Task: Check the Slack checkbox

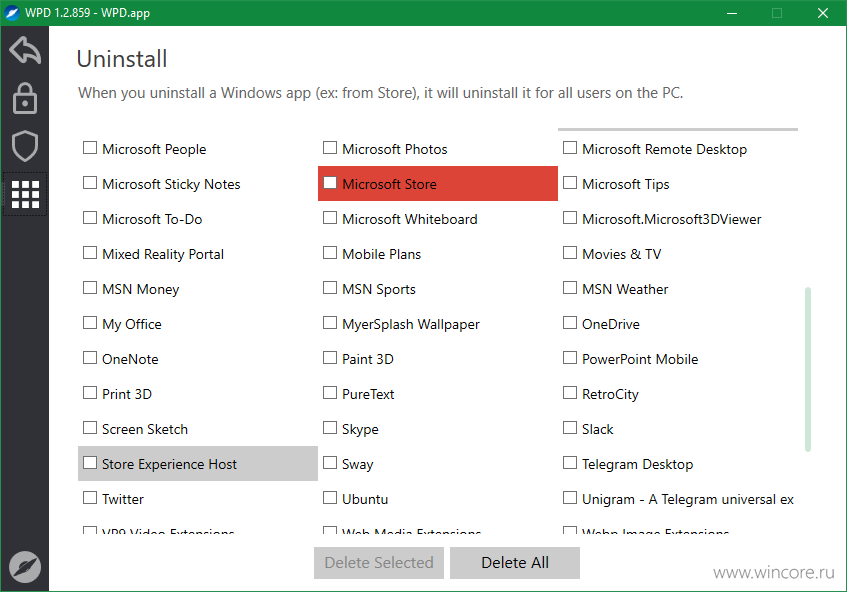Action: (569, 428)
